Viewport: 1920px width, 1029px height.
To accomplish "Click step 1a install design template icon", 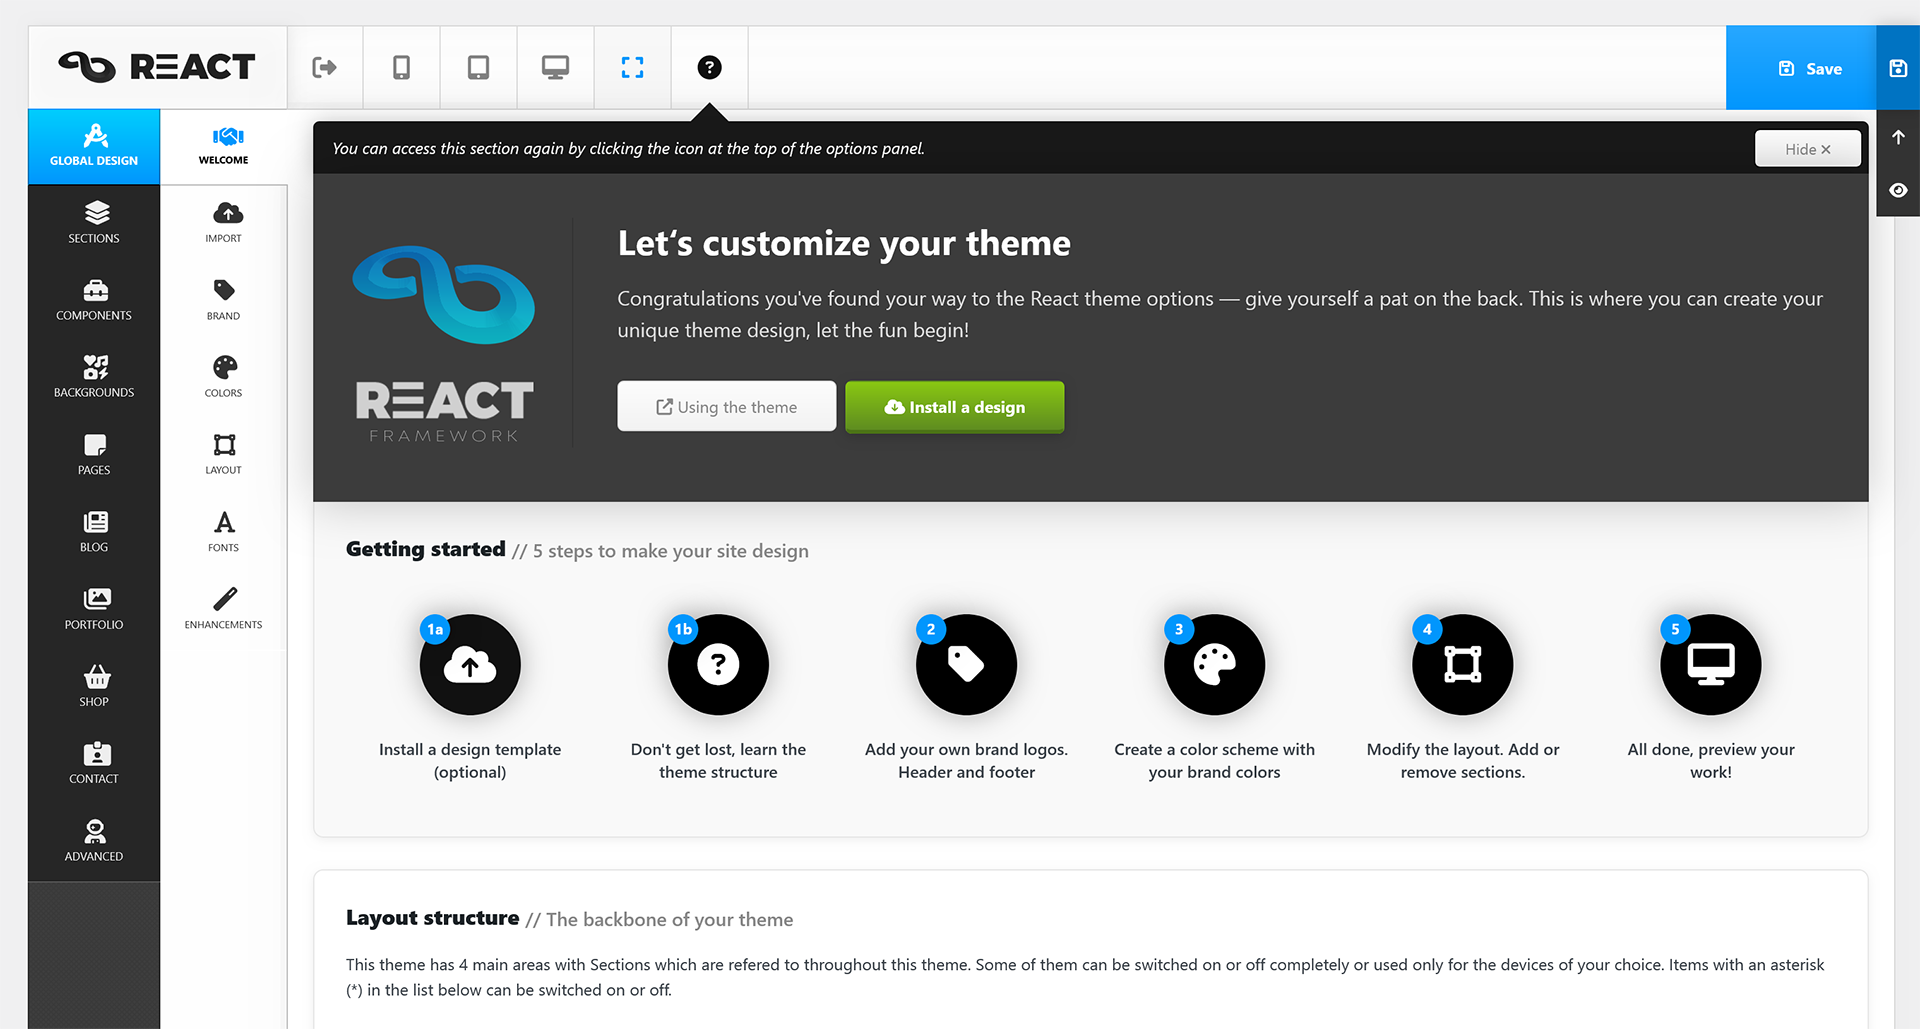I will coord(470,665).
